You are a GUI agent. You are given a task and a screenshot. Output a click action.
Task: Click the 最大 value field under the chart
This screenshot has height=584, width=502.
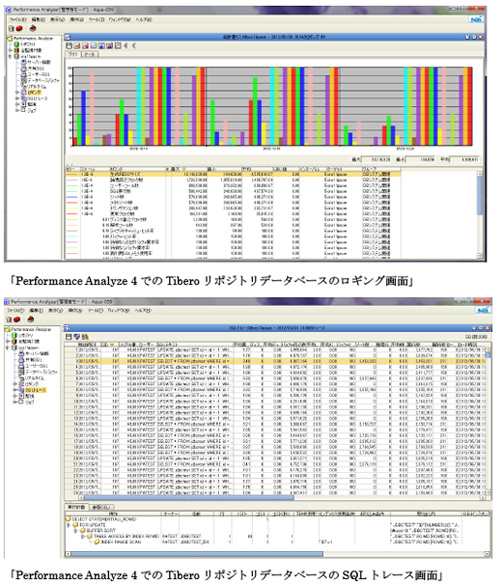tap(376, 159)
